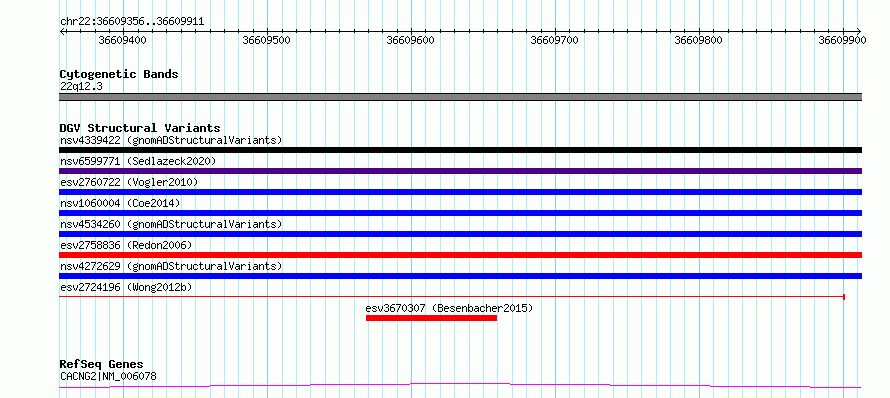The width and height of the screenshot is (890, 398).
Task: Click the blue bar of nsv1060004
Action: [x=460, y=213]
